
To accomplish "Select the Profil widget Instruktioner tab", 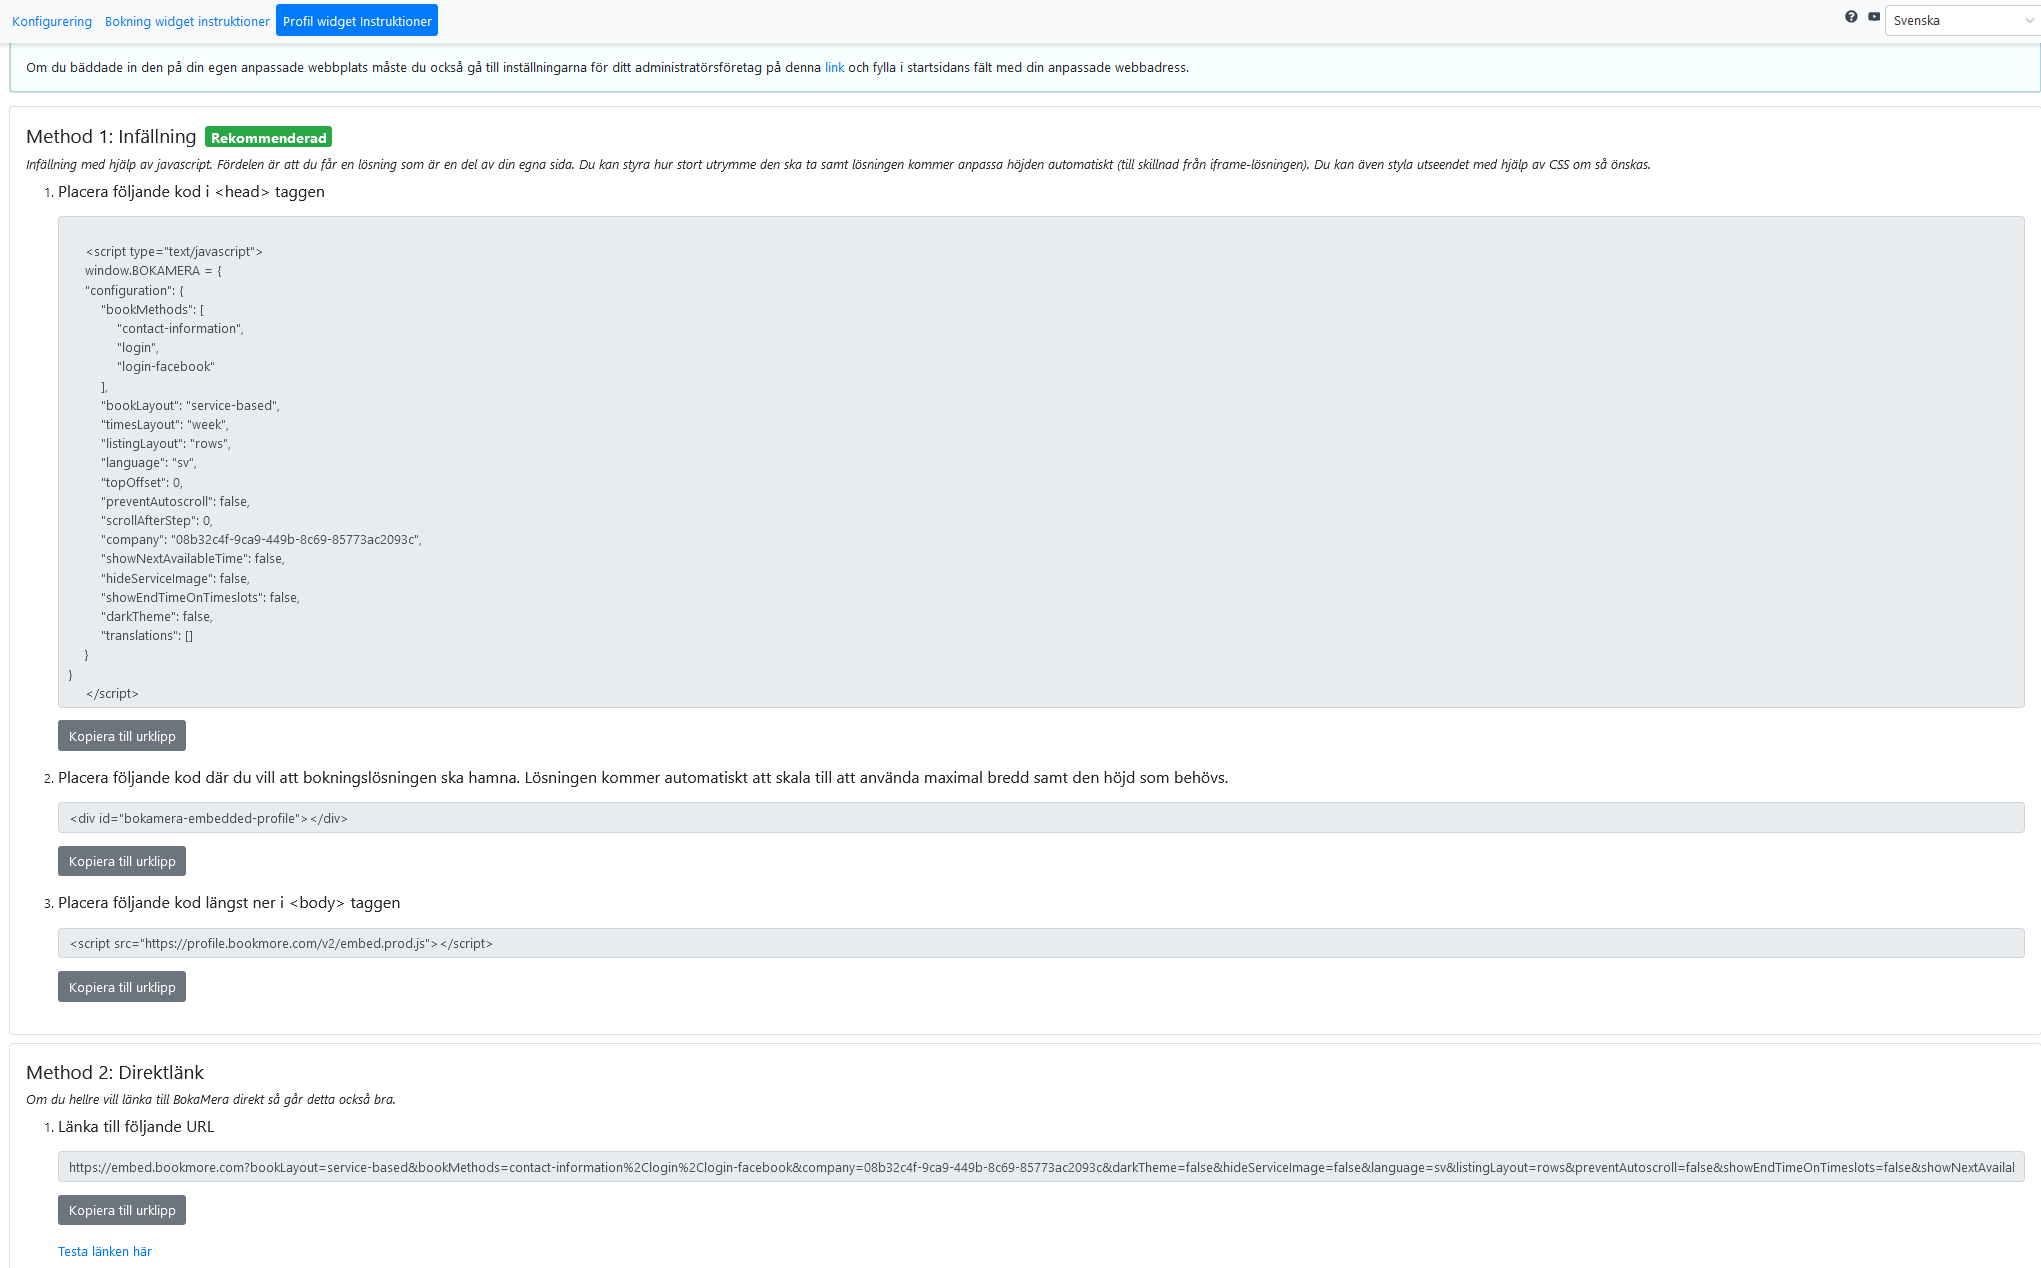I will point(357,21).
